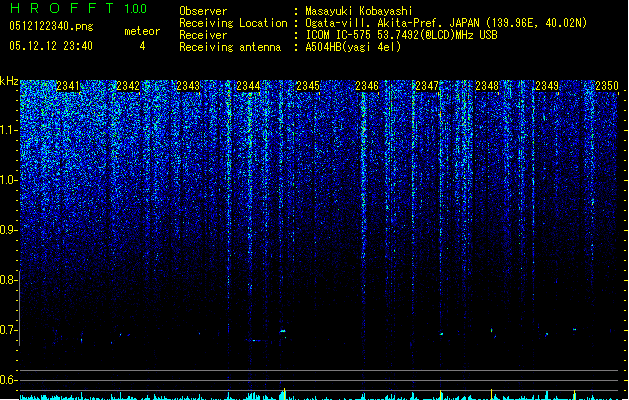Click the Receiving antenna label
Screen dimensions: 629x400
pos(230,47)
